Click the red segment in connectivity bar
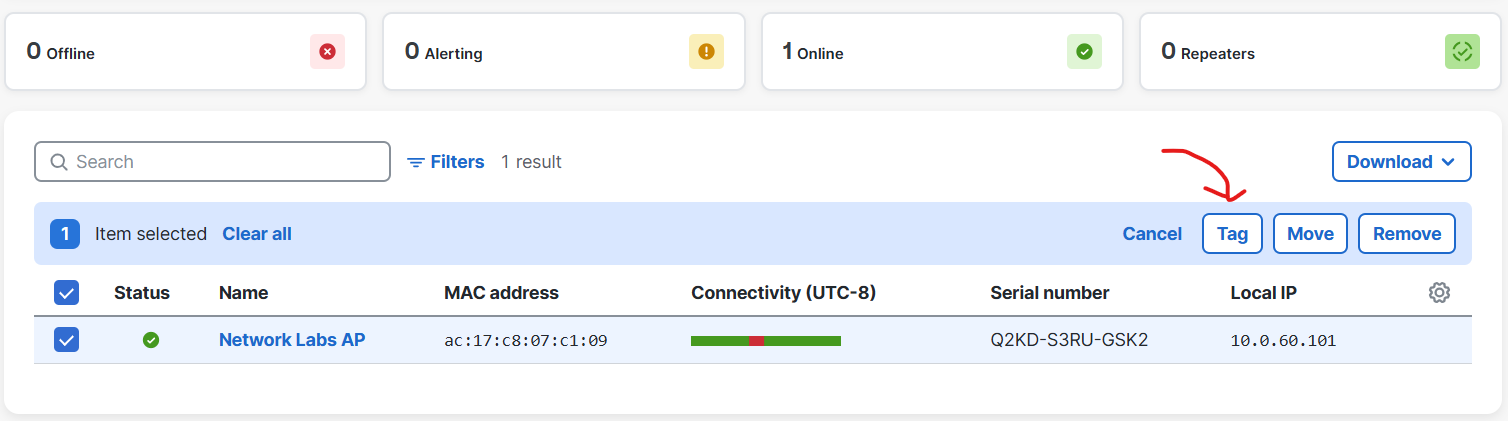1508x421 pixels. point(756,341)
